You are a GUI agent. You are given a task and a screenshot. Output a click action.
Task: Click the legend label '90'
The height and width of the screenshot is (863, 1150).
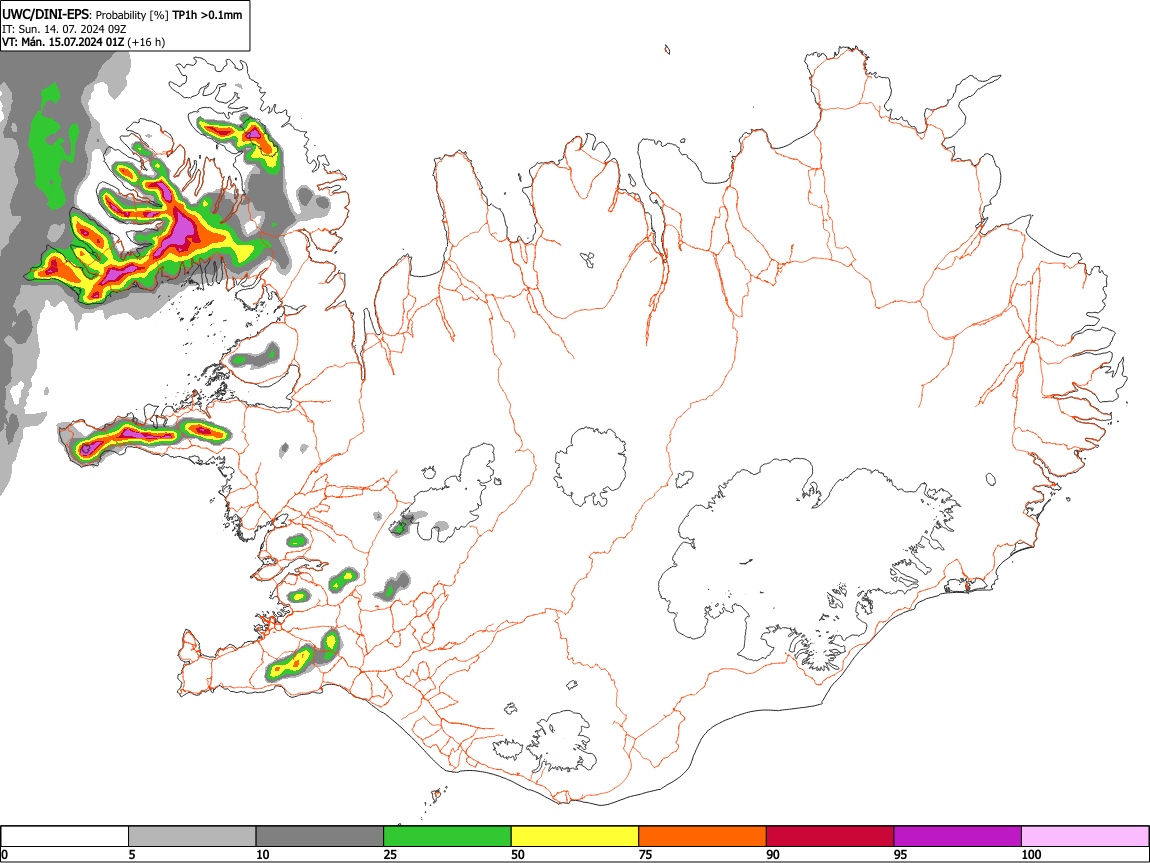(x=773, y=854)
